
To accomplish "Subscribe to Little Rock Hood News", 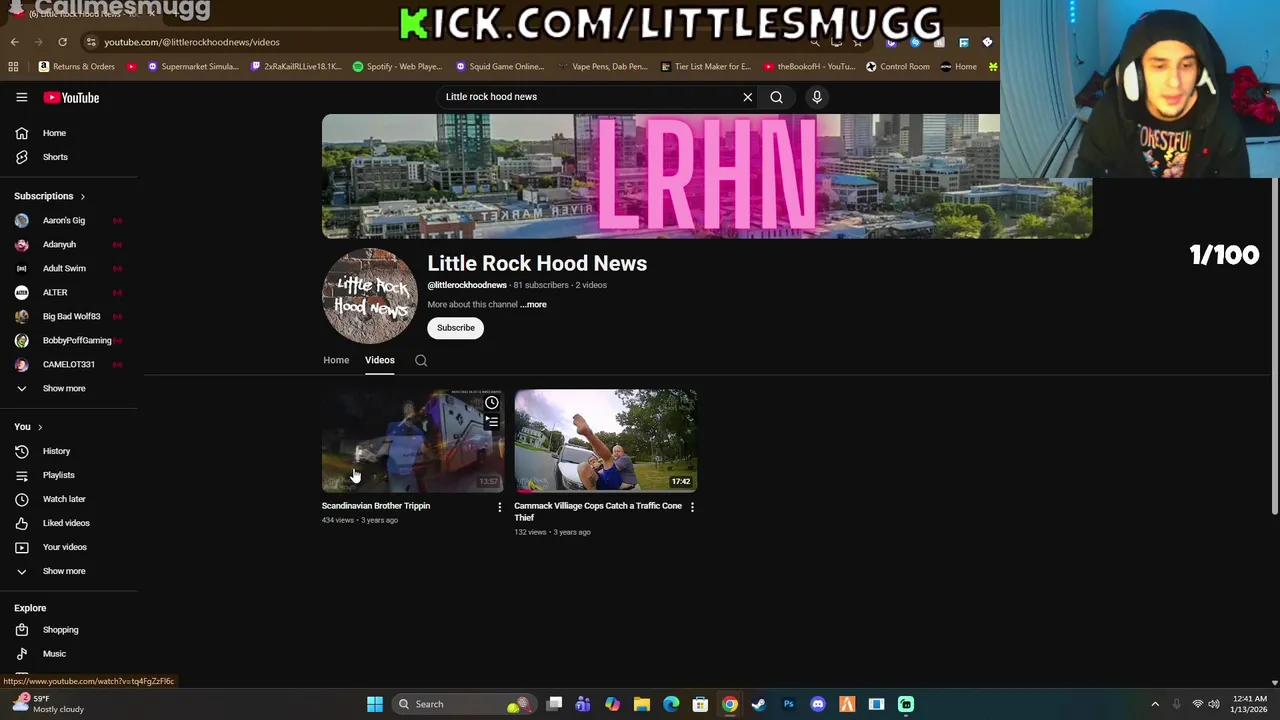I will pos(455,328).
